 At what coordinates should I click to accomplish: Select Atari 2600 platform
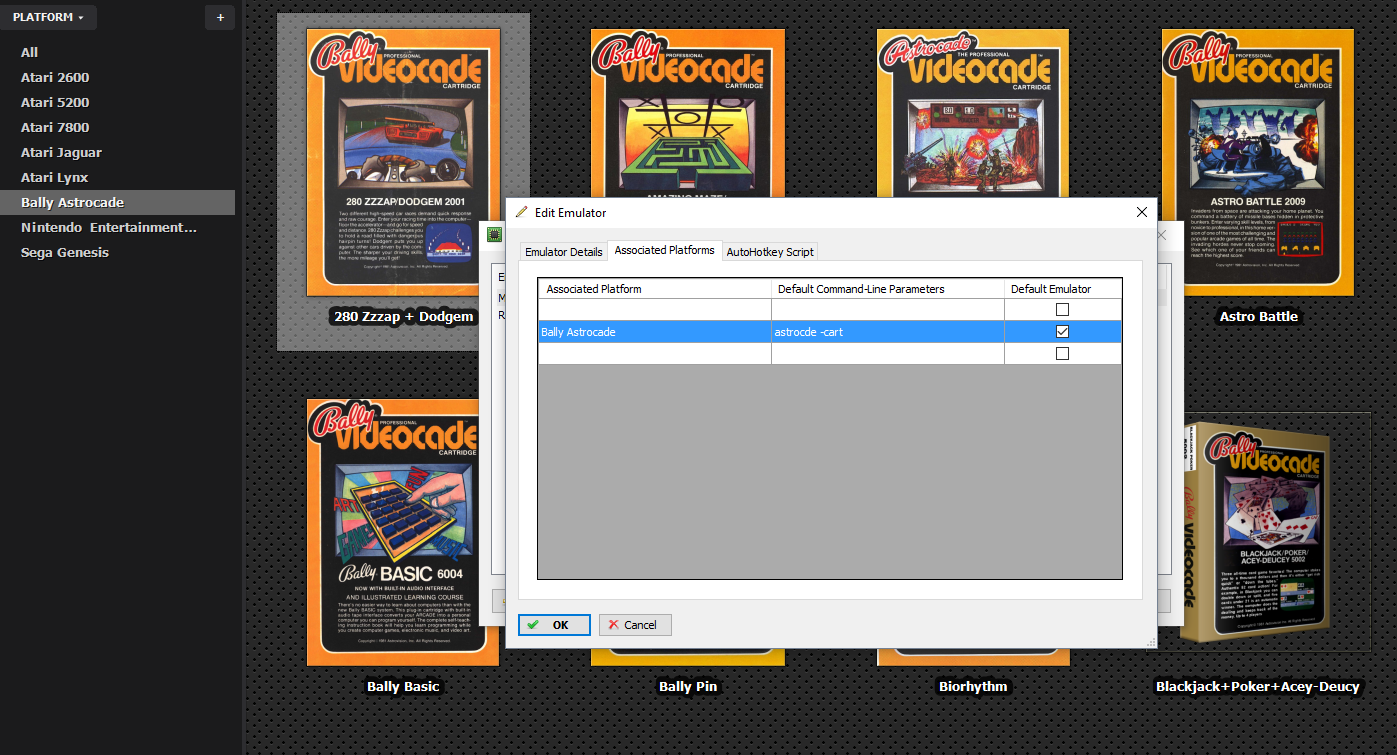56,77
